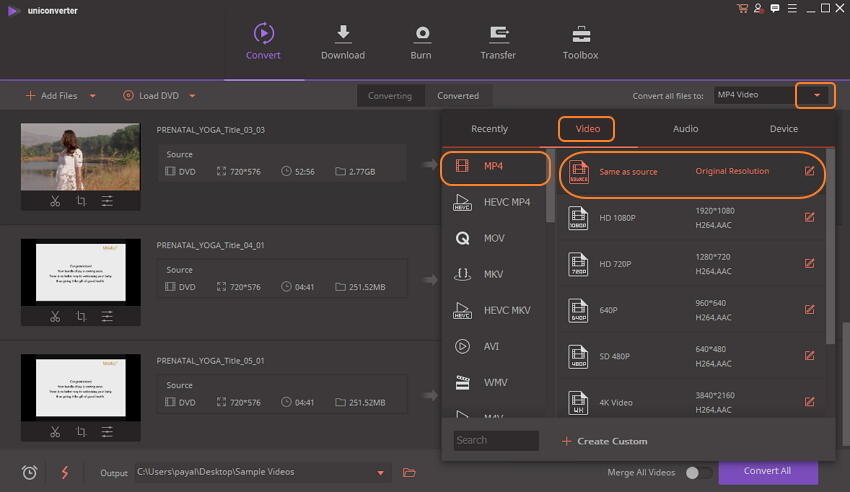This screenshot has height=492, width=850.
Task: Expand the Output path dropdown
Action: (x=381, y=473)
